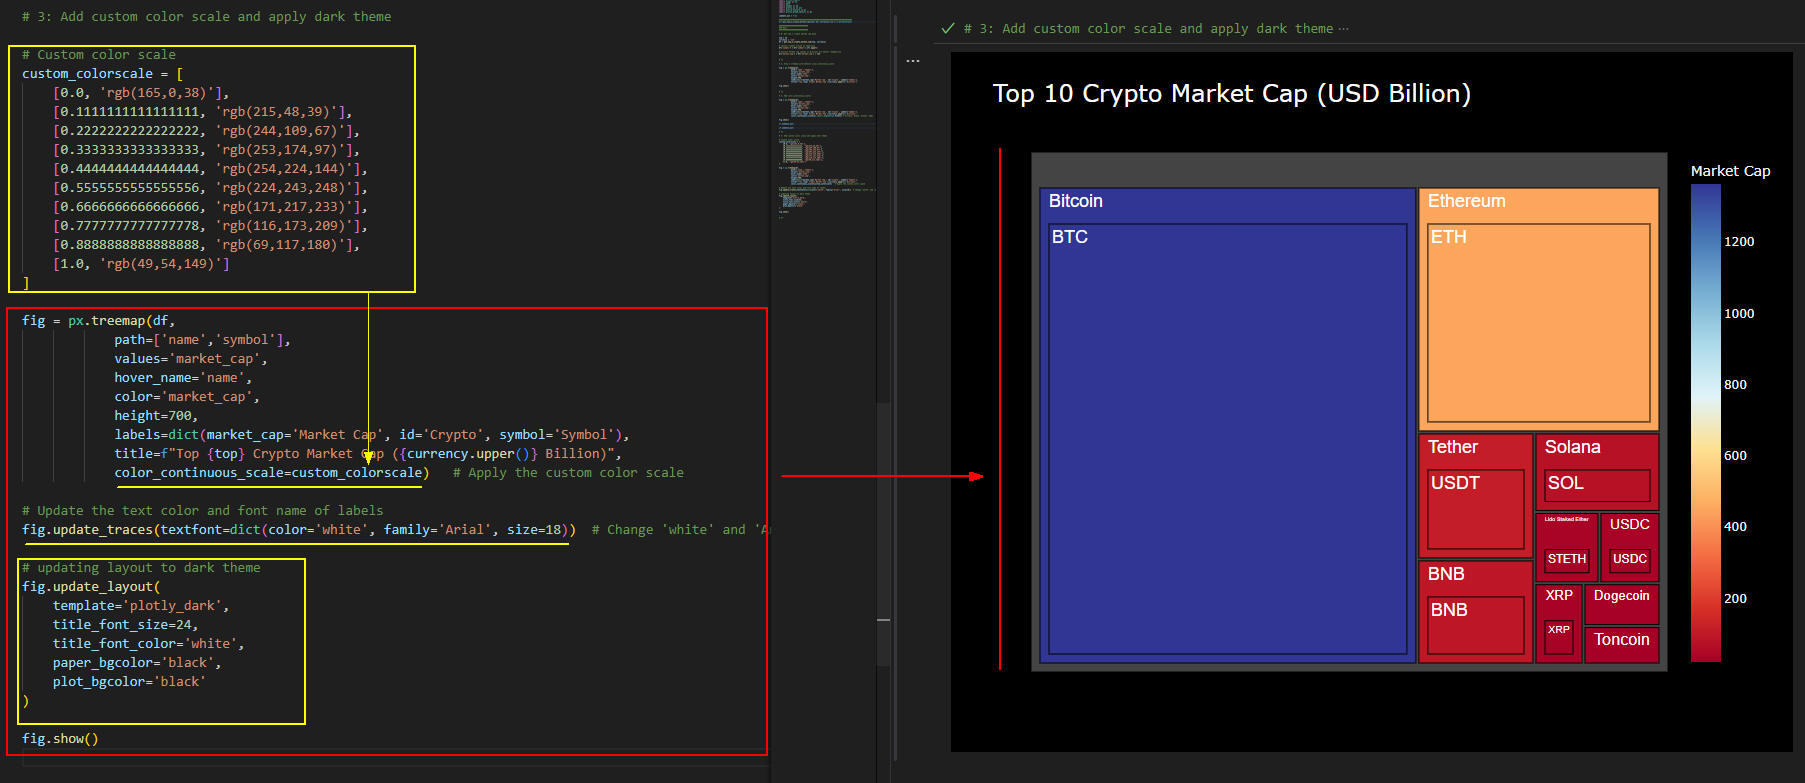Click the hover_name='name' argument line
Viewport: 1805px width, 783px height.
coord(183,378)
